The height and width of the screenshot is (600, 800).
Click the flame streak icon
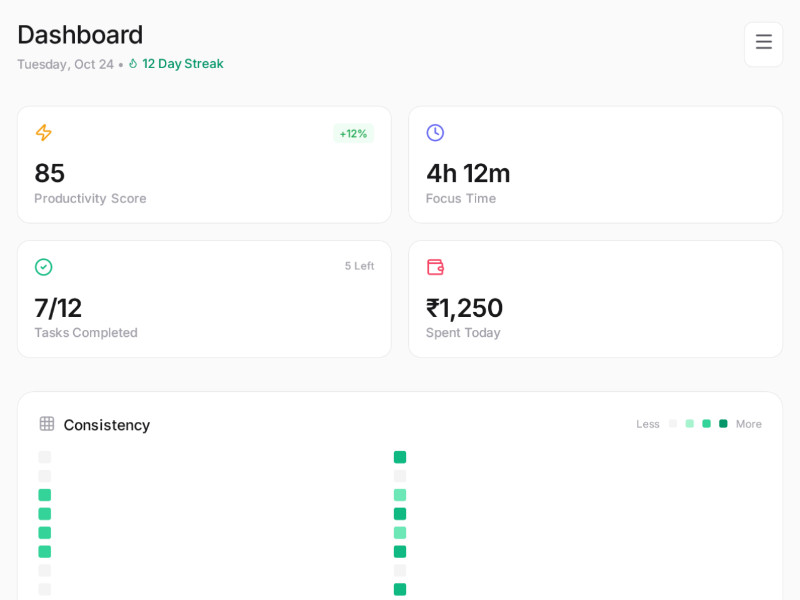point(133,64)
